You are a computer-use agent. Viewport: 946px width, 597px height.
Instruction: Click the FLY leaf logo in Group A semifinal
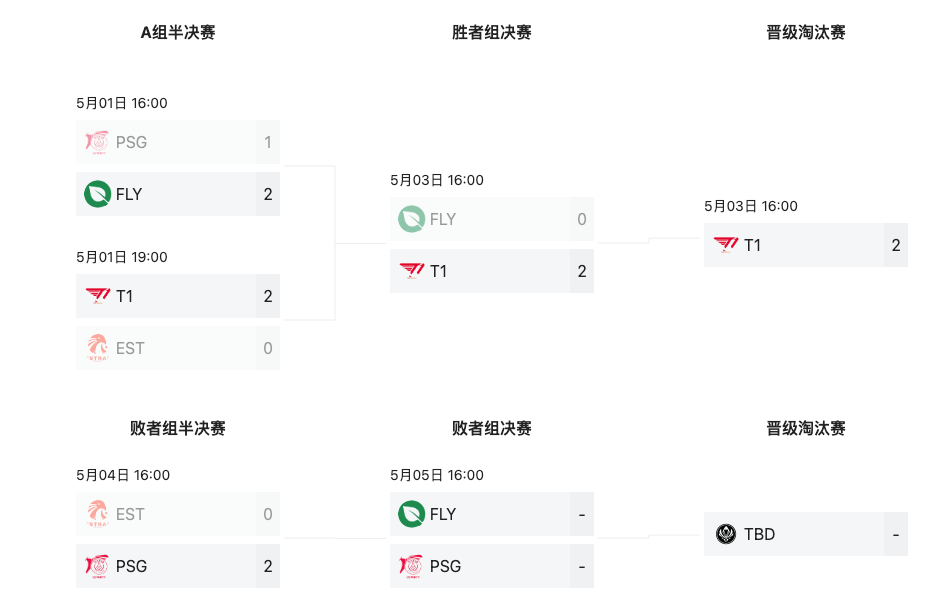(x=97, y=194)
